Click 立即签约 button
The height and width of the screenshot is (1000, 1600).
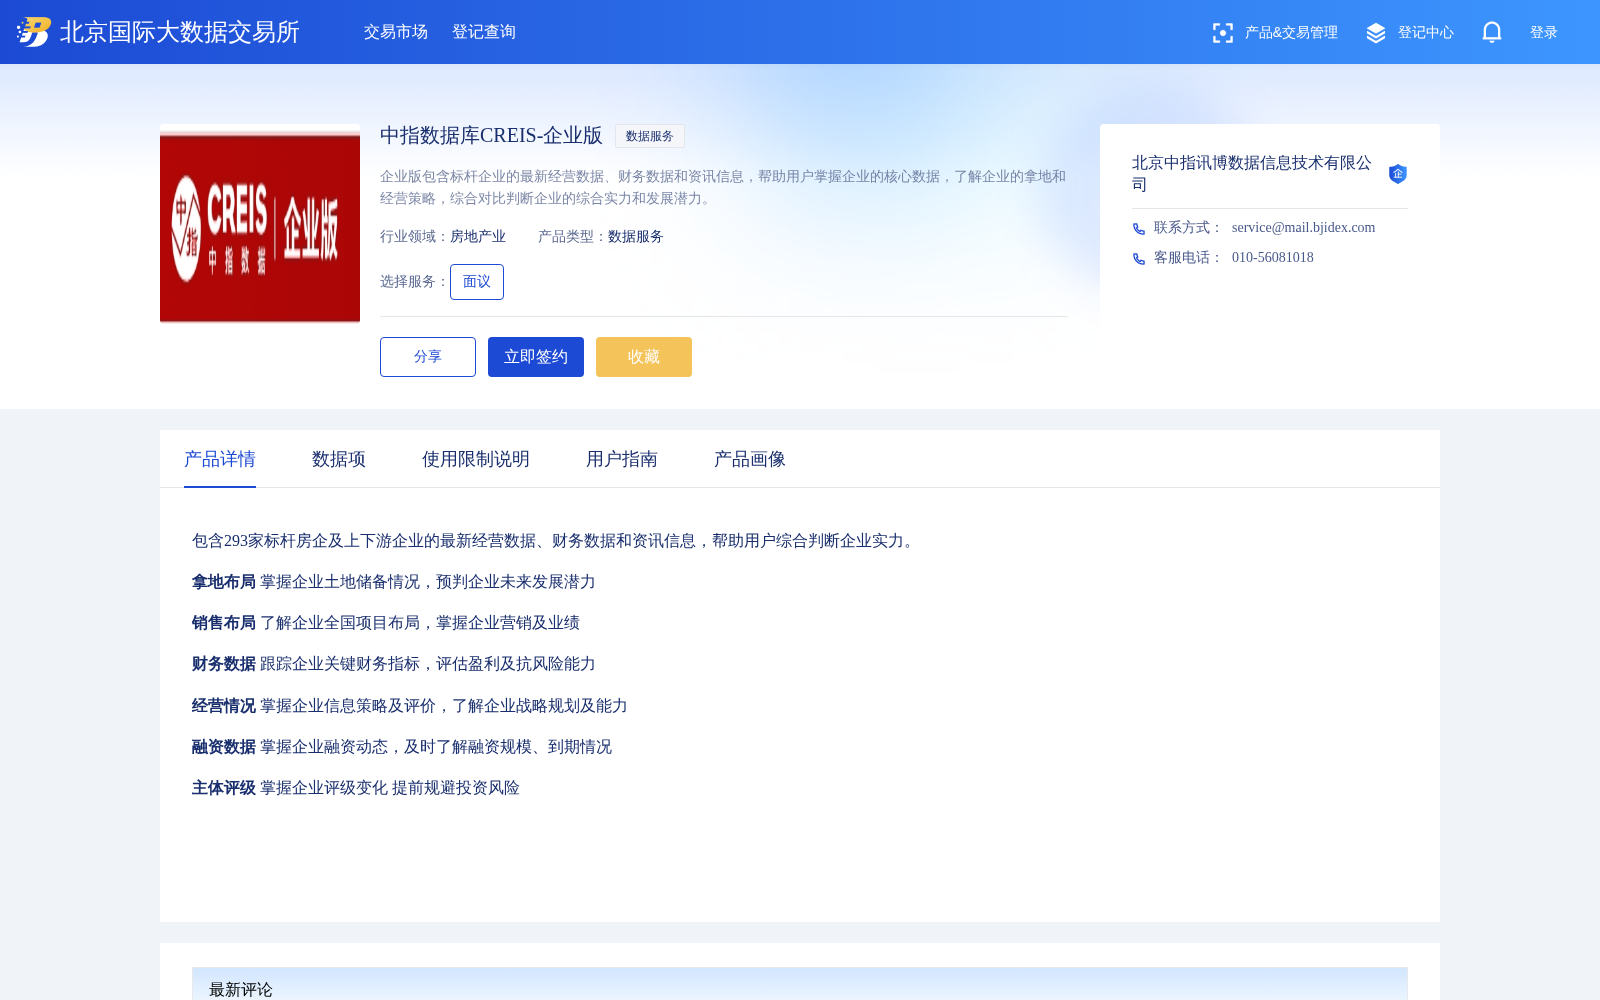tap(536, 357)
